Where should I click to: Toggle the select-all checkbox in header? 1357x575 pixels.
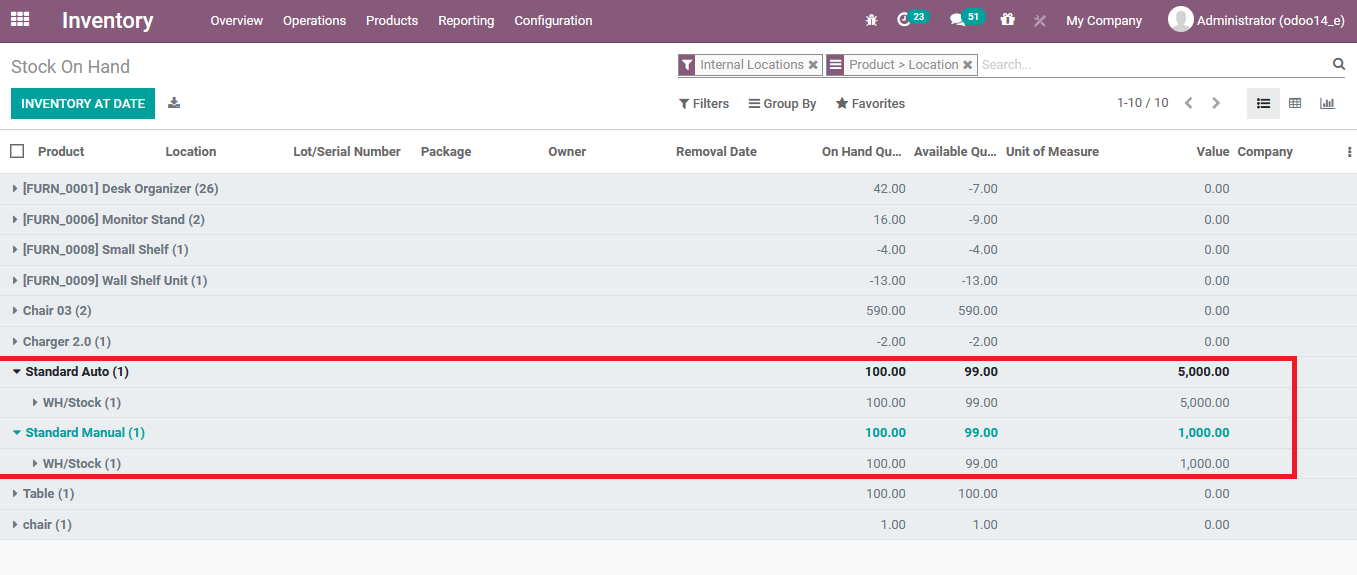pyautogui.click(x=17, y=151)
